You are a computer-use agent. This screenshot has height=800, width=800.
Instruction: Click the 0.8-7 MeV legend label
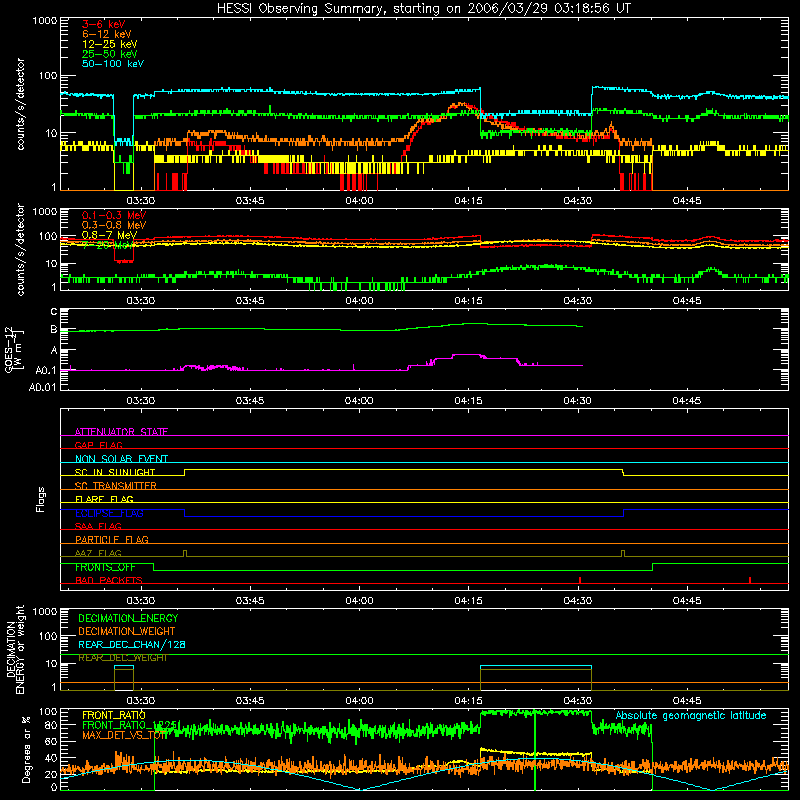[109, 235]
